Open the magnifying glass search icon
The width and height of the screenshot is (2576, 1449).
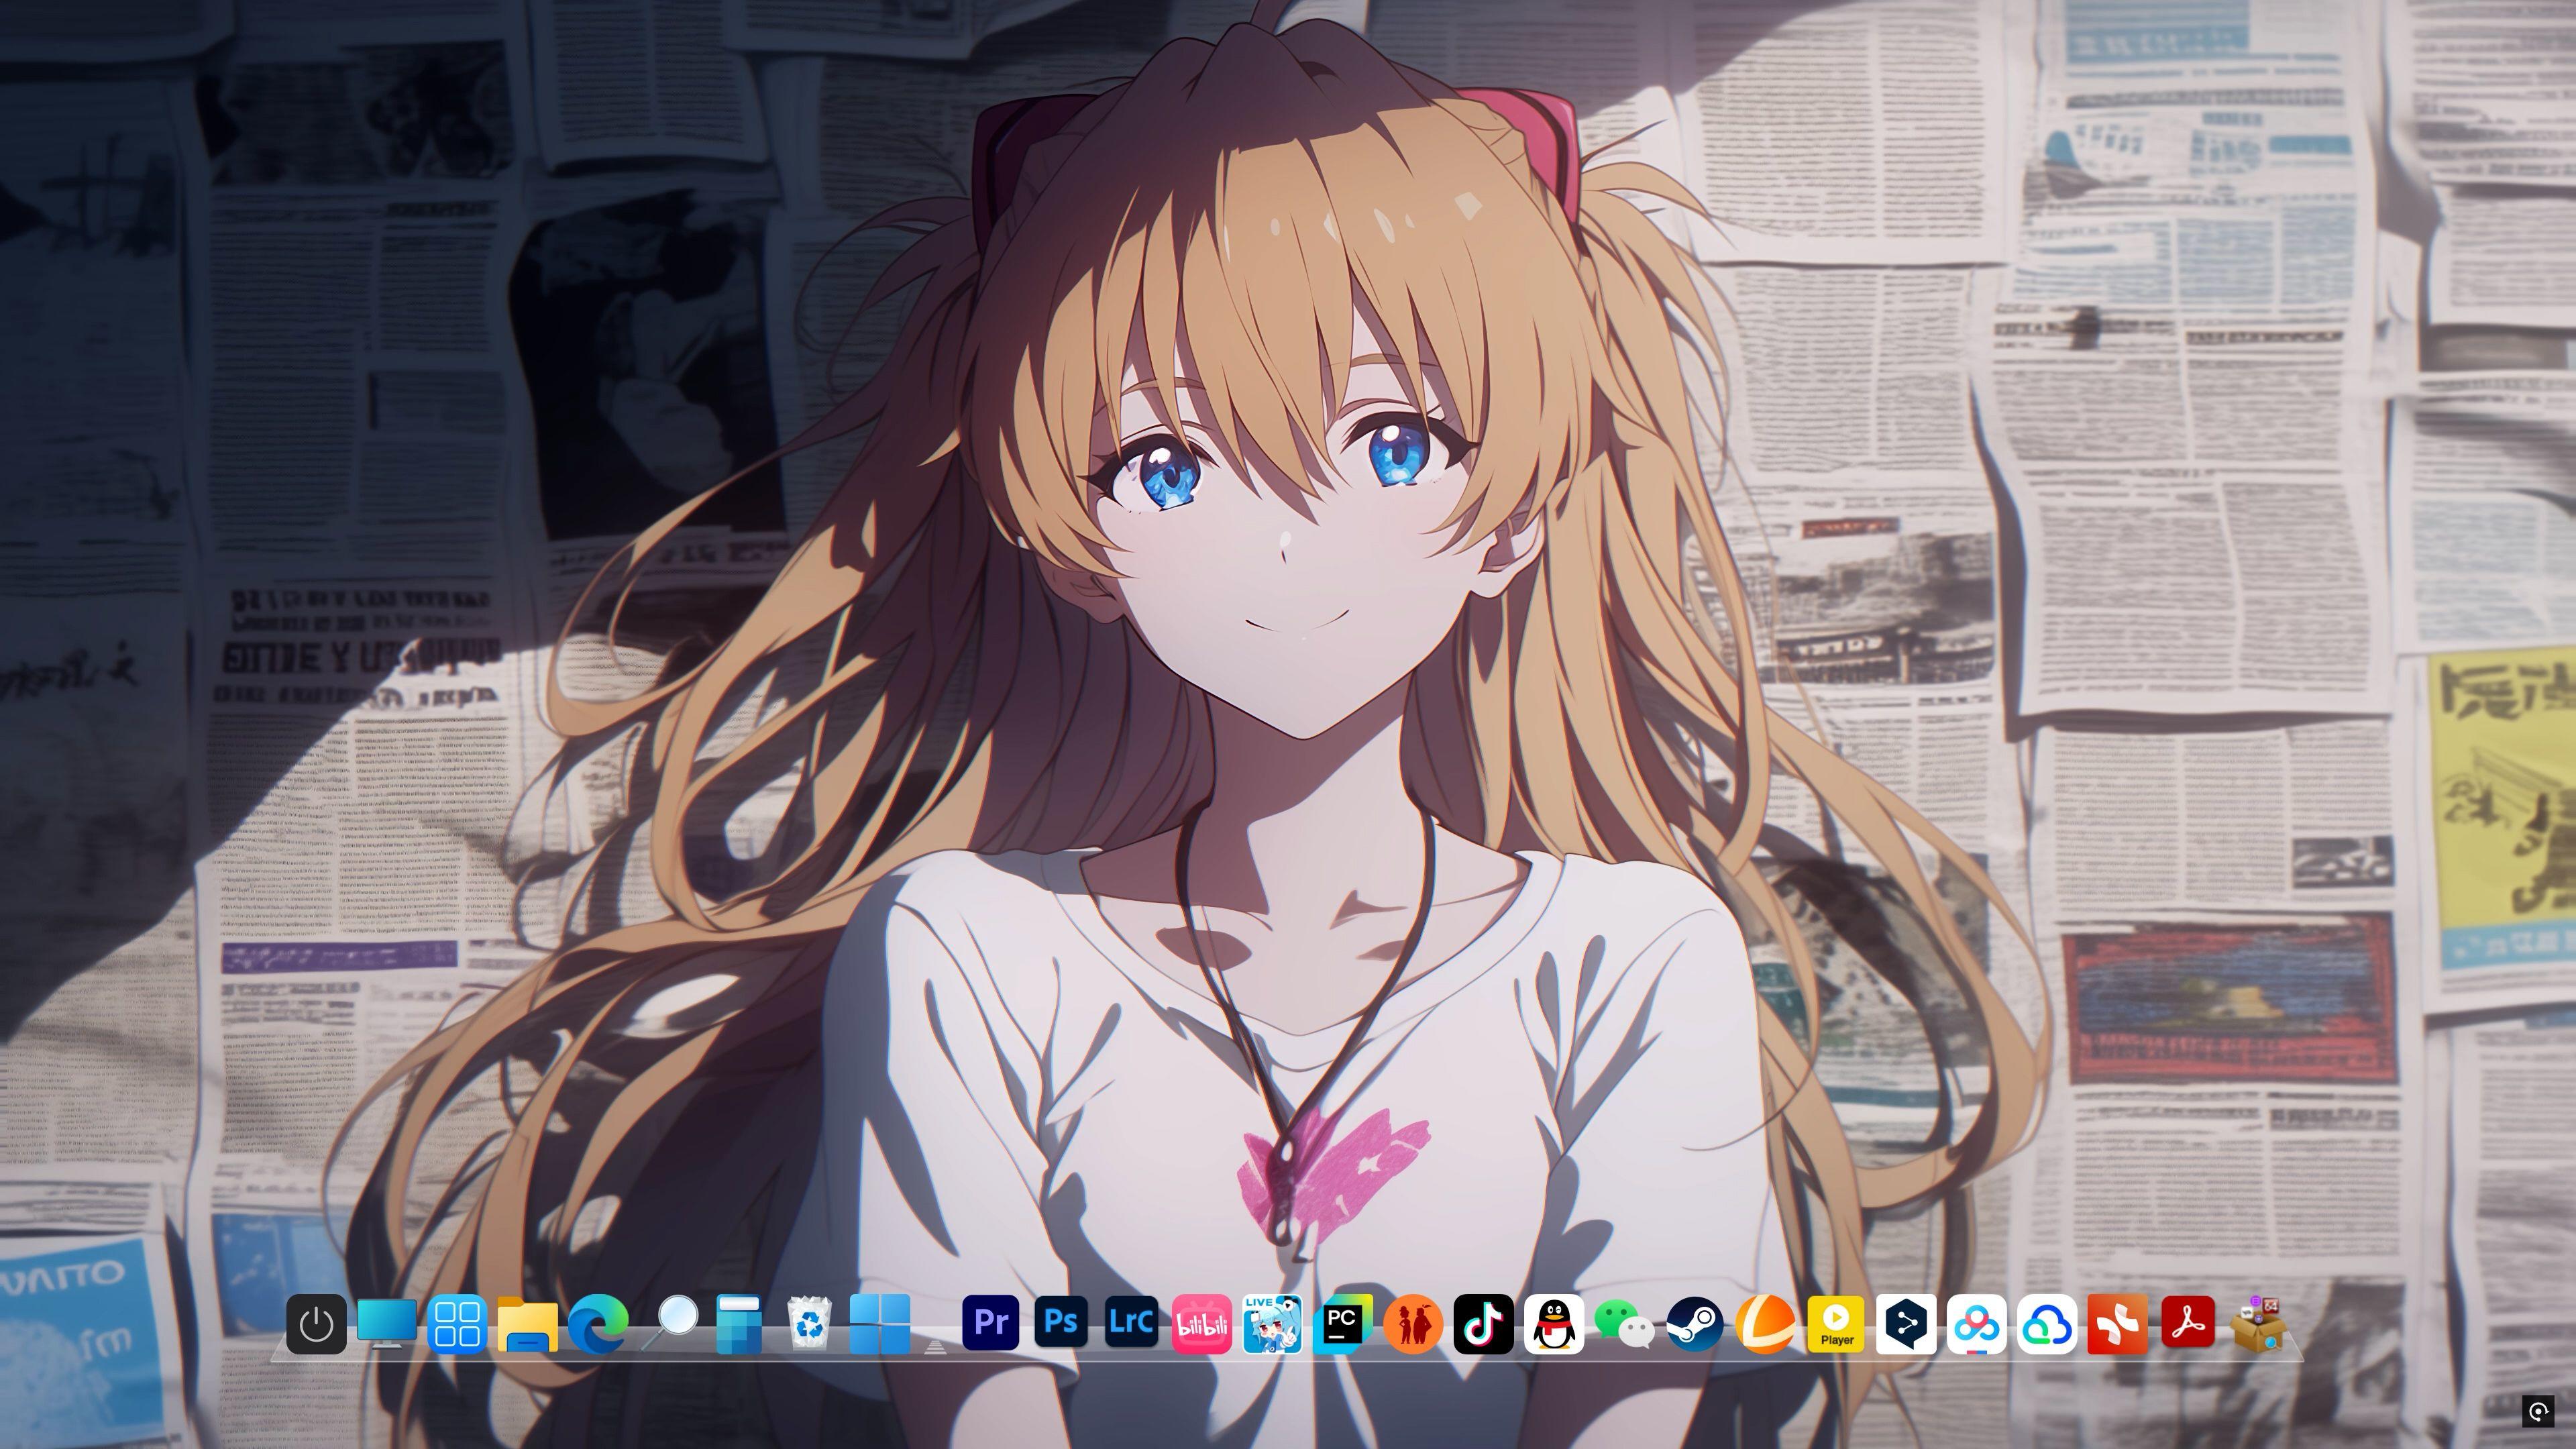(x=670, y=1323)
